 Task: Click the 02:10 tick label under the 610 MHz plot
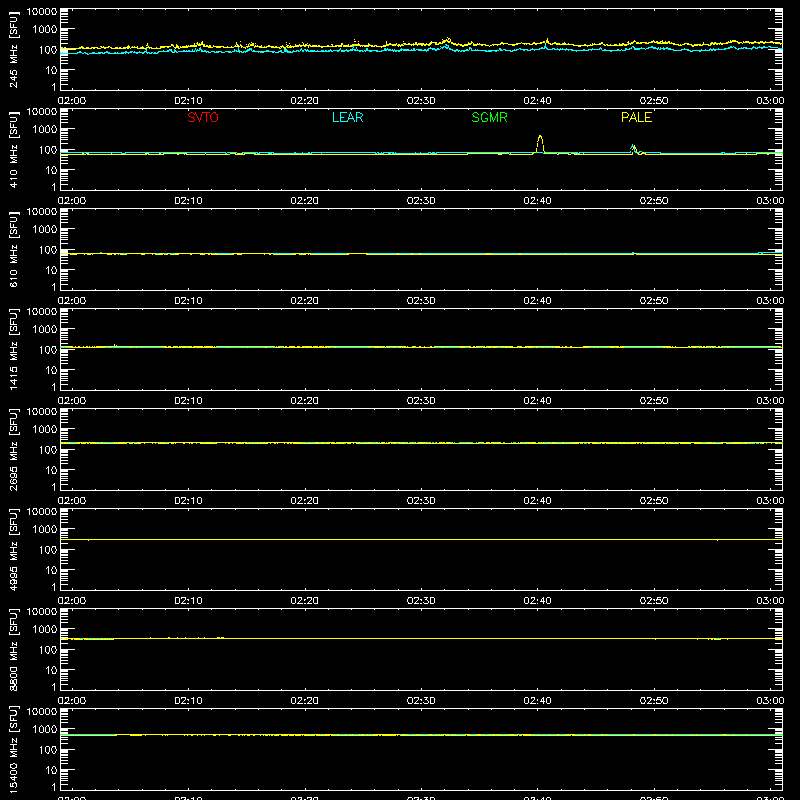pos(188,301)
